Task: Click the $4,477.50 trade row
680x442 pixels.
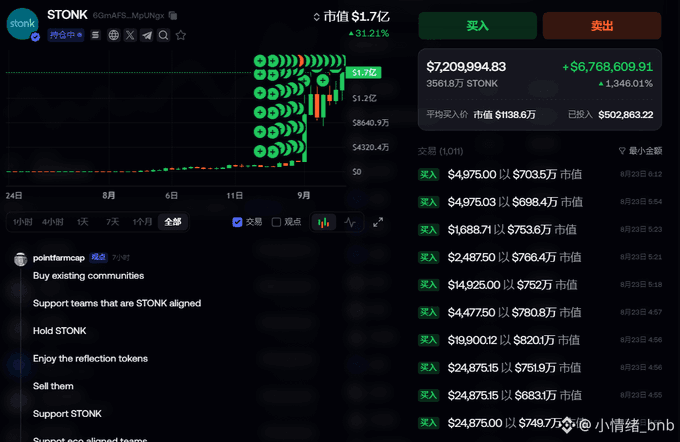Action: pyautogui.click(x=540, y=312)
